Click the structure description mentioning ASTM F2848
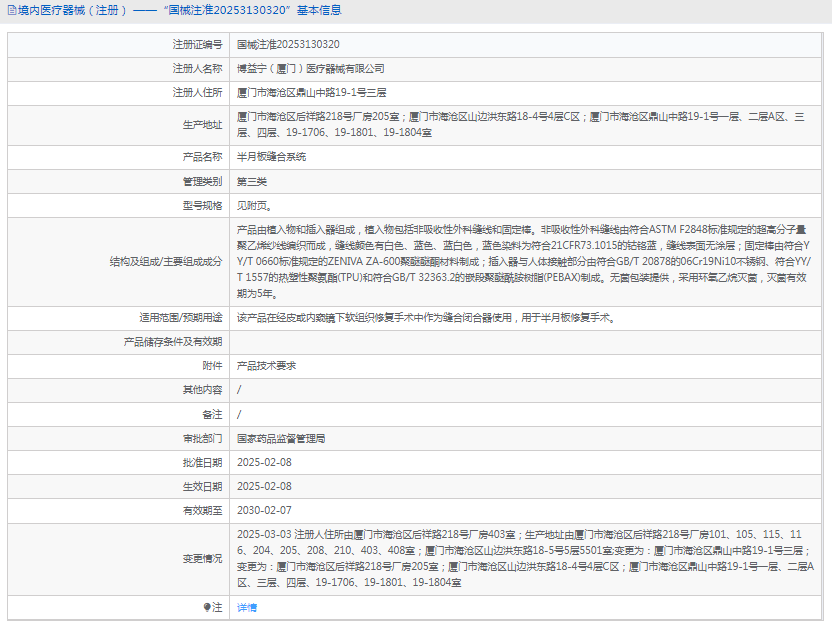Image resolution: width=832 pixels, height=629 pixels. (x=523, y=262)
